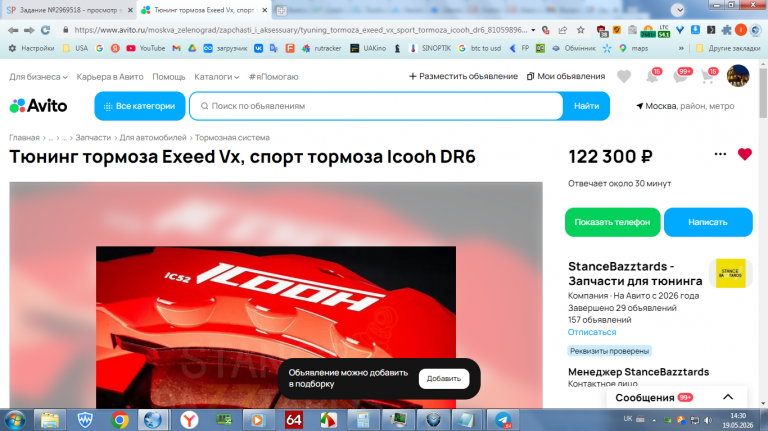Click Добавить in collection popup
The width and height of the screenshot is (768, 431).
443,379
